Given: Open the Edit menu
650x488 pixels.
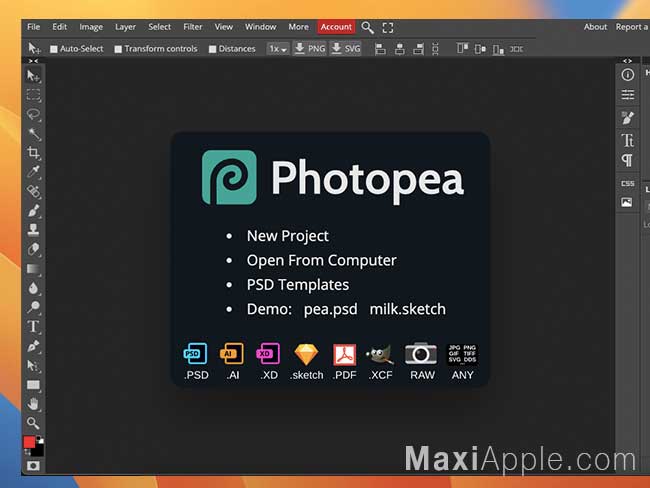Looking at the screenshot, I should point(59,27).
